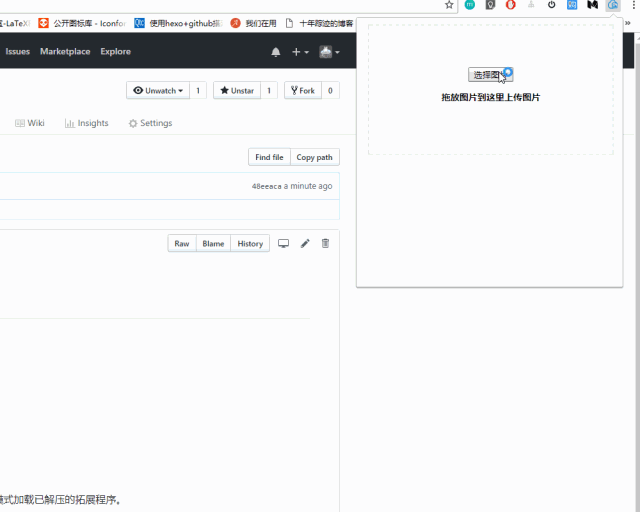
Task: Click the 选择图片 choose-image button
Action: [490, 75]
